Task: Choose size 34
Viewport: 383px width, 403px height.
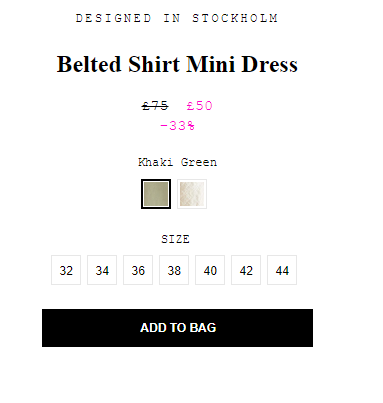Action: pos(102,270)
